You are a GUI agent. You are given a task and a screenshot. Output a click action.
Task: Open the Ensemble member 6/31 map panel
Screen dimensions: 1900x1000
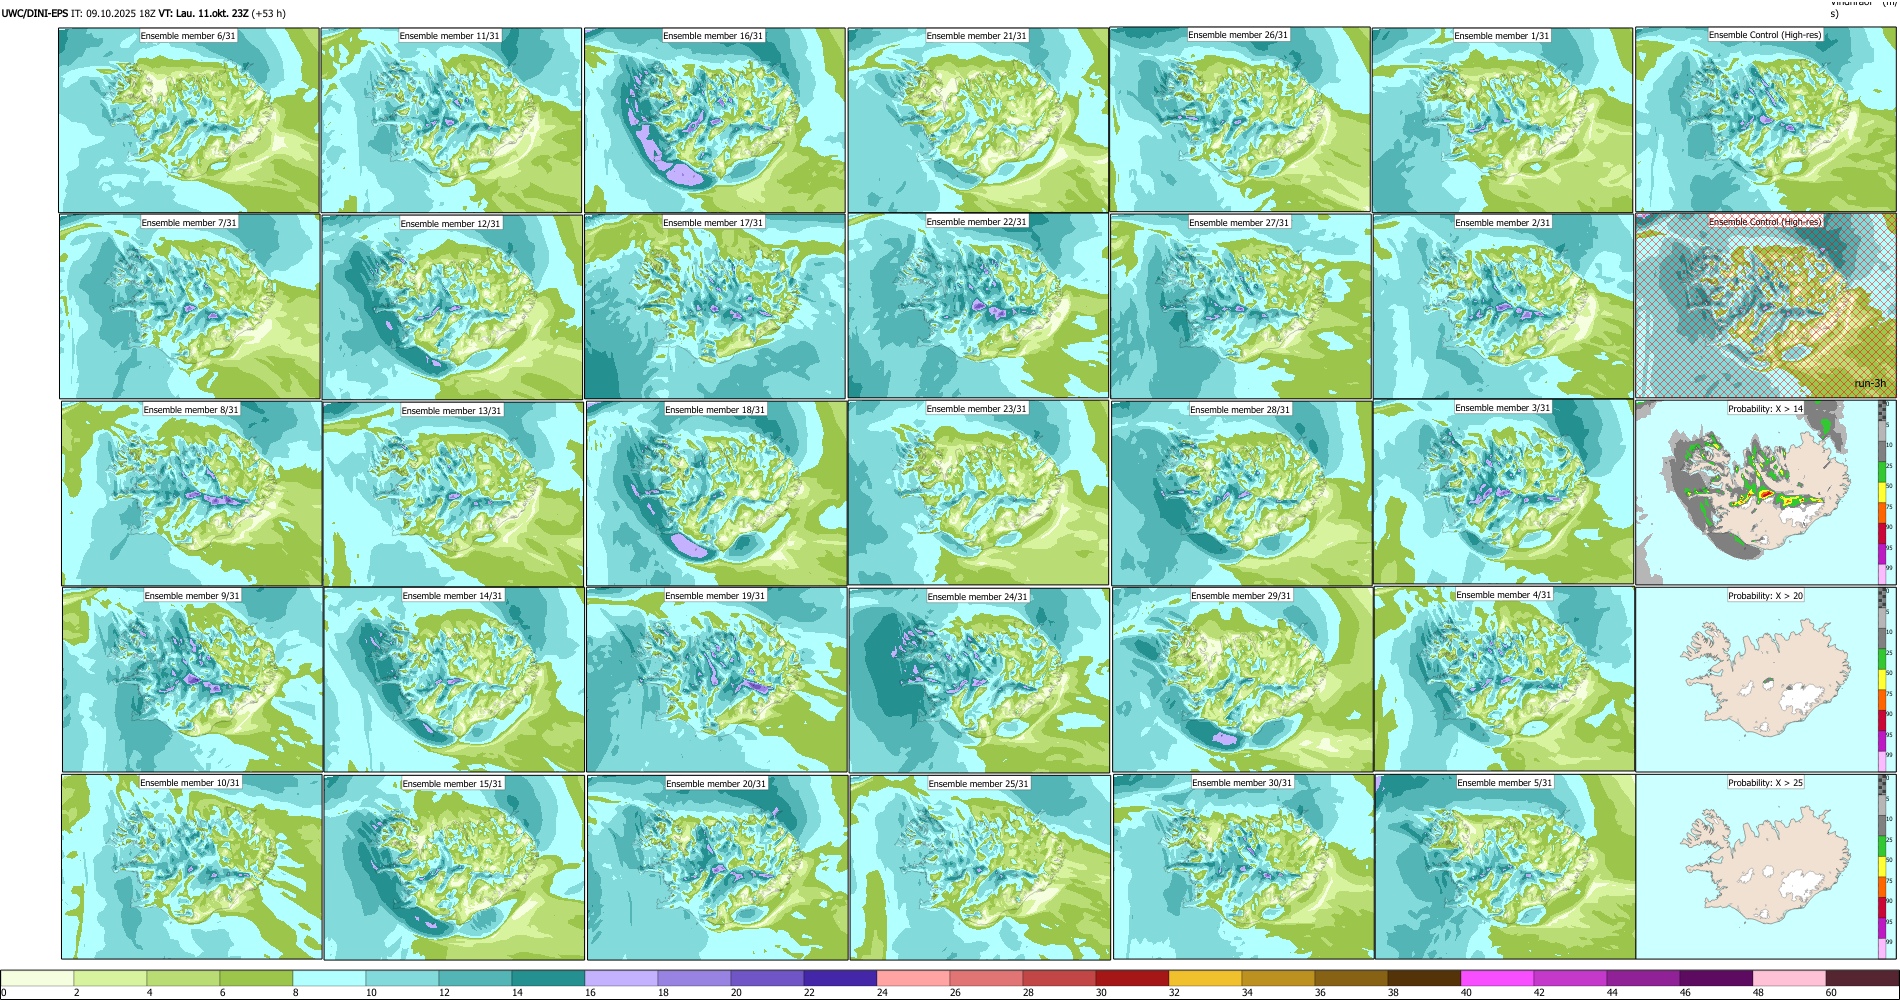click(189, 120)
